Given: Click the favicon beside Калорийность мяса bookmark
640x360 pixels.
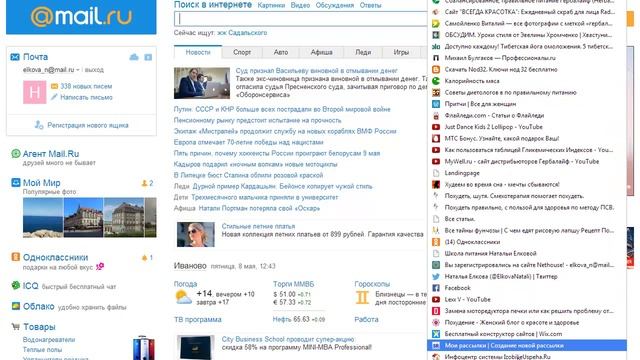Looking at the screenshot, I should [x=436, y=81].
